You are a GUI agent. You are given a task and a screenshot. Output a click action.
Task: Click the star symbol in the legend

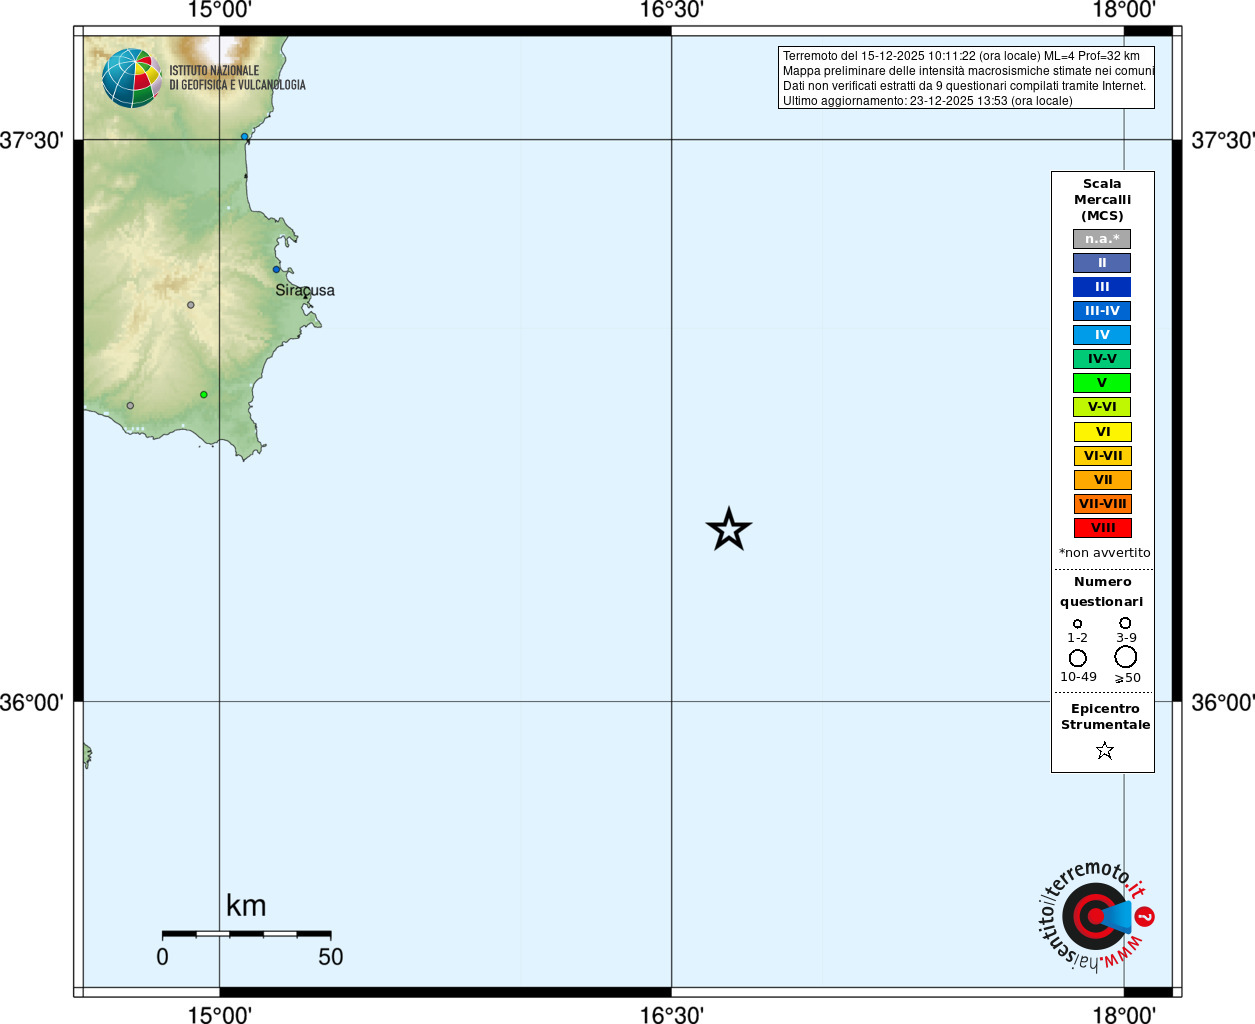(1104, 750)
